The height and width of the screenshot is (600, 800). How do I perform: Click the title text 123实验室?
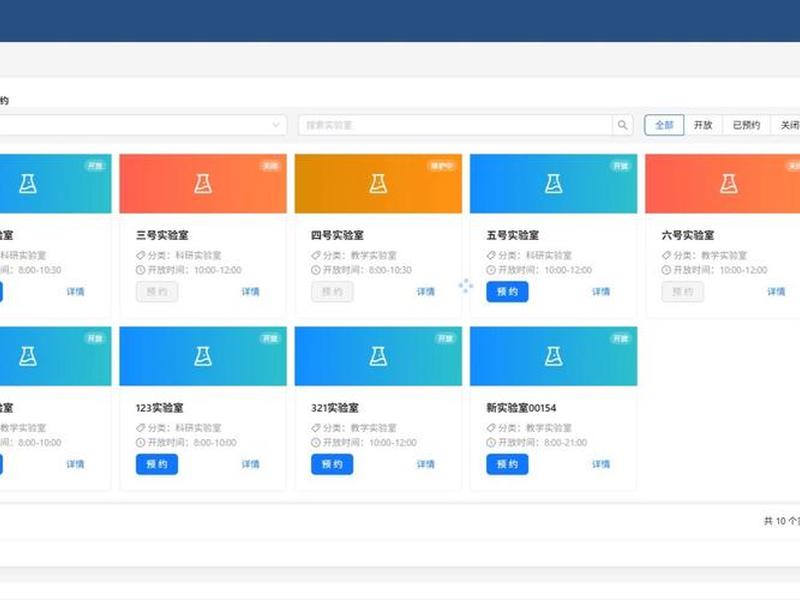pos(160,408)
